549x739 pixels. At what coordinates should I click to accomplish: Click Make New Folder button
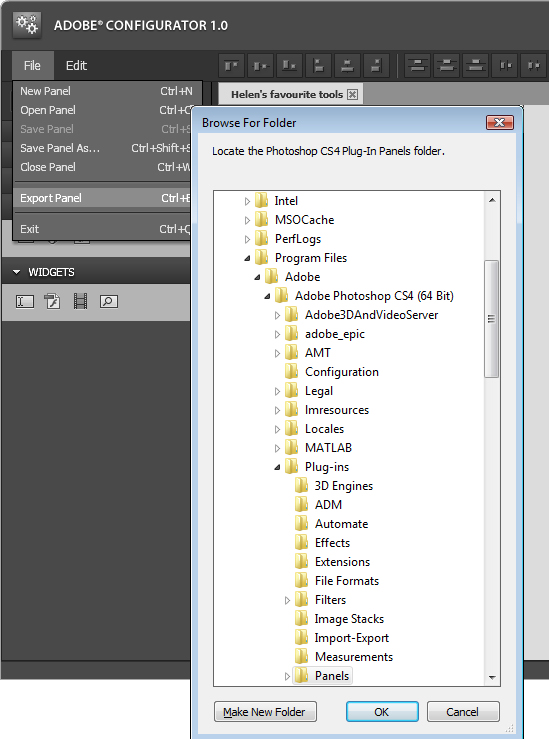265,712
